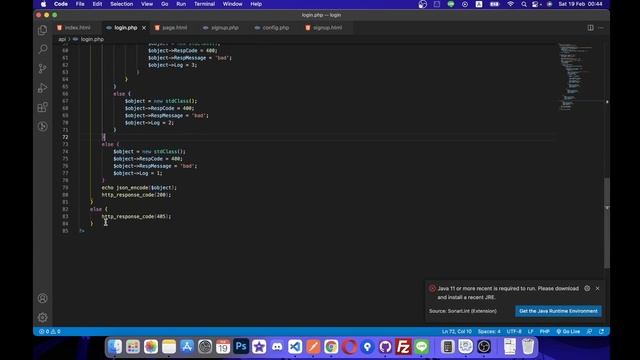The image size is (640, 360).
Task: Start Go Live server from status bar
Action: (568, 331)
